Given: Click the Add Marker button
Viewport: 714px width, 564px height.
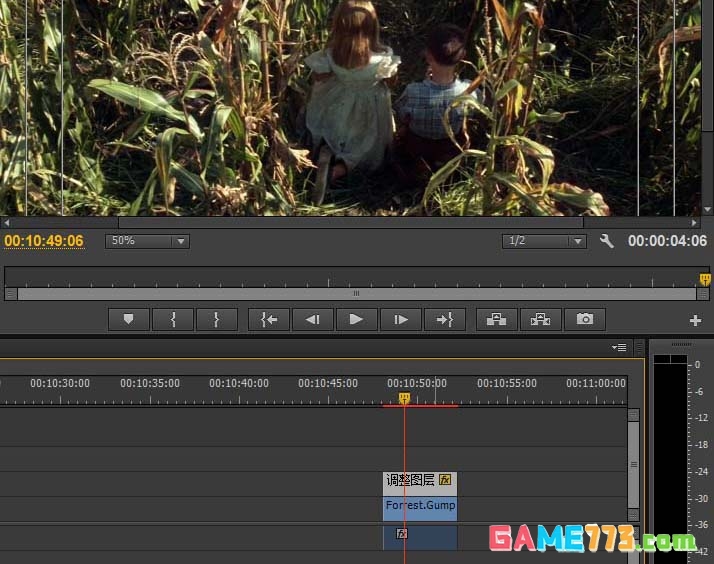Looking at the screenshot, I should click(129, 319).
